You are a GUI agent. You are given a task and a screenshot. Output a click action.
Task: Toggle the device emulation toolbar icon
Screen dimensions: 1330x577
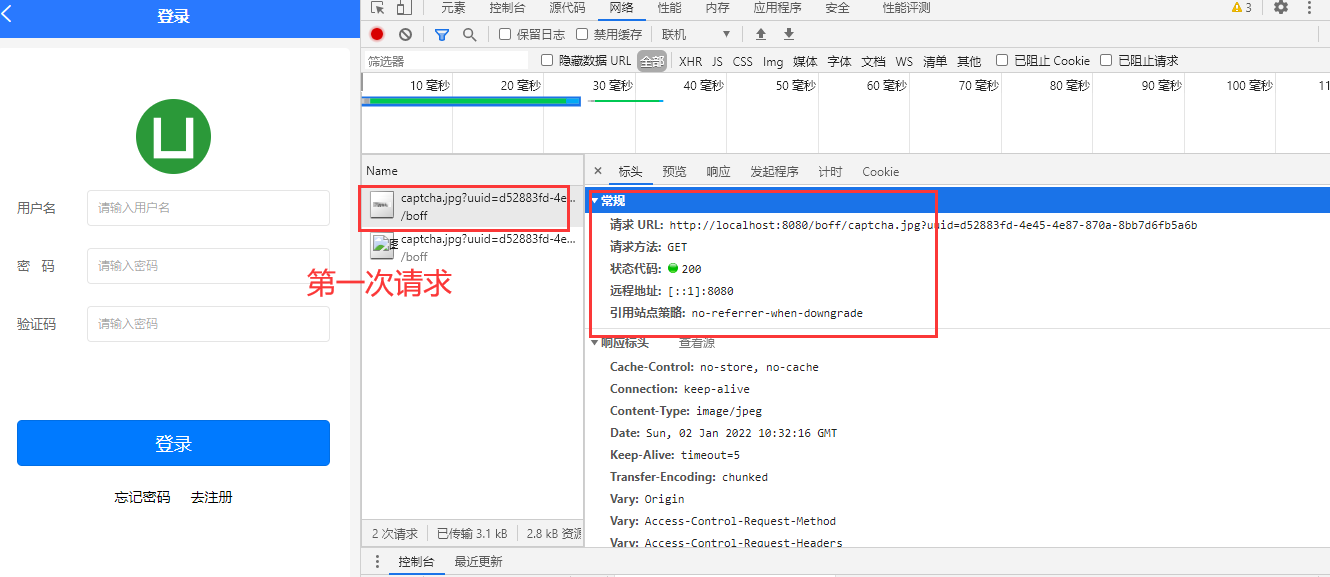(403, 8)
